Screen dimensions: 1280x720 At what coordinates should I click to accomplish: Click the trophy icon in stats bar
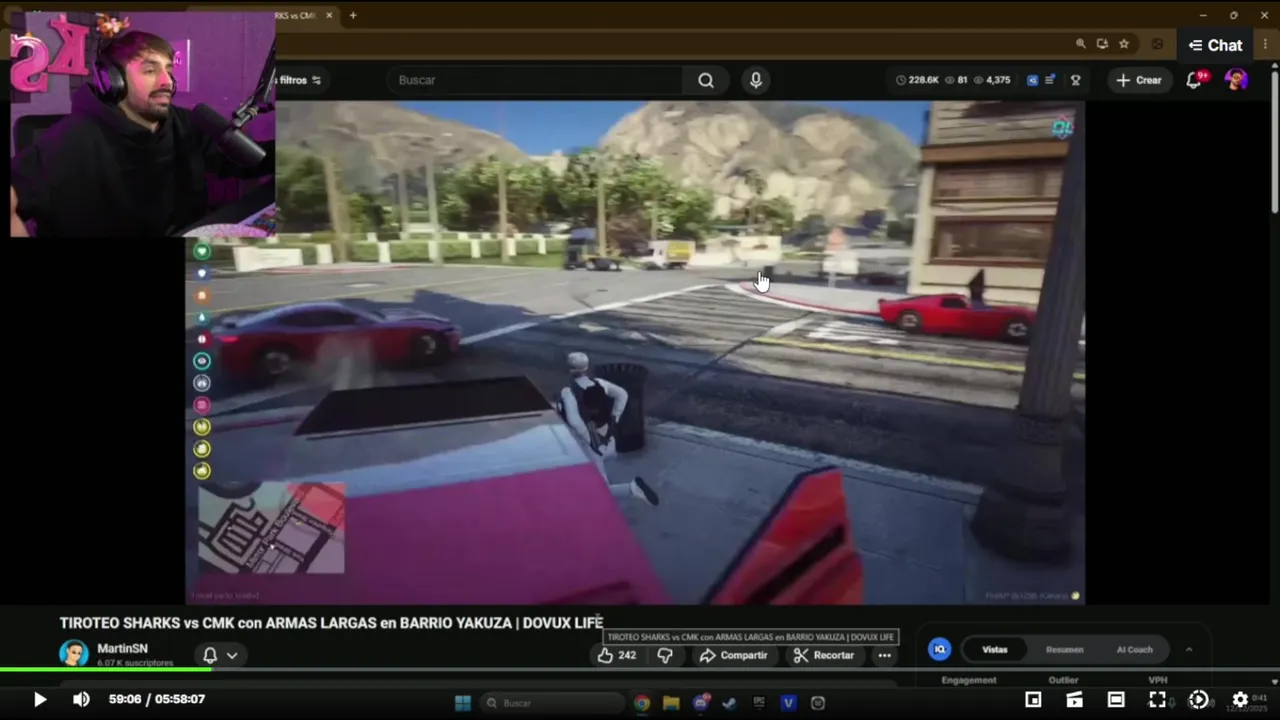(1075, 80)
